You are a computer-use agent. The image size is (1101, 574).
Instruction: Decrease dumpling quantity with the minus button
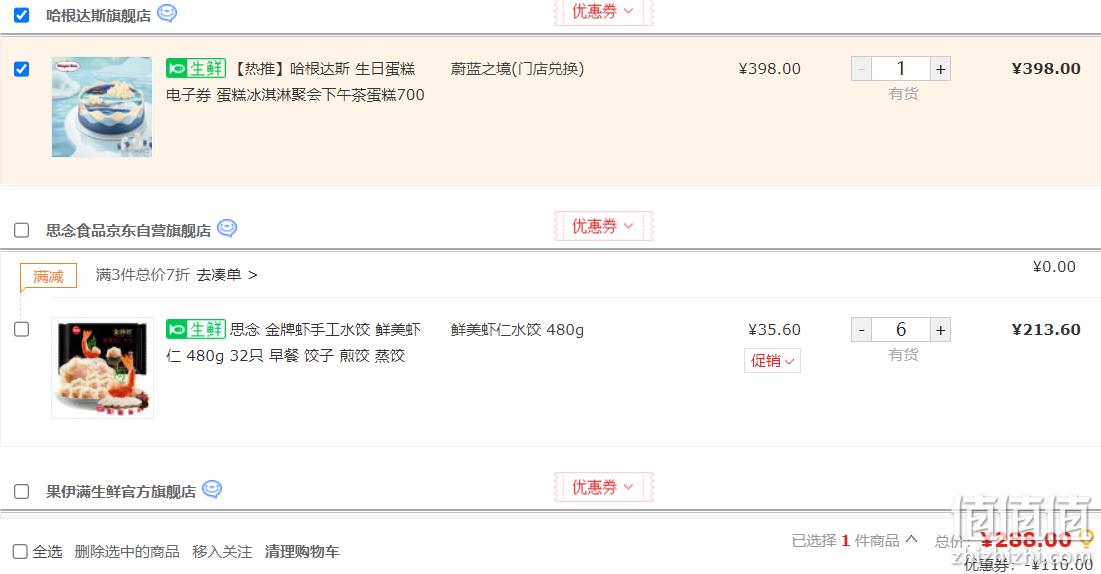point(862,330)
